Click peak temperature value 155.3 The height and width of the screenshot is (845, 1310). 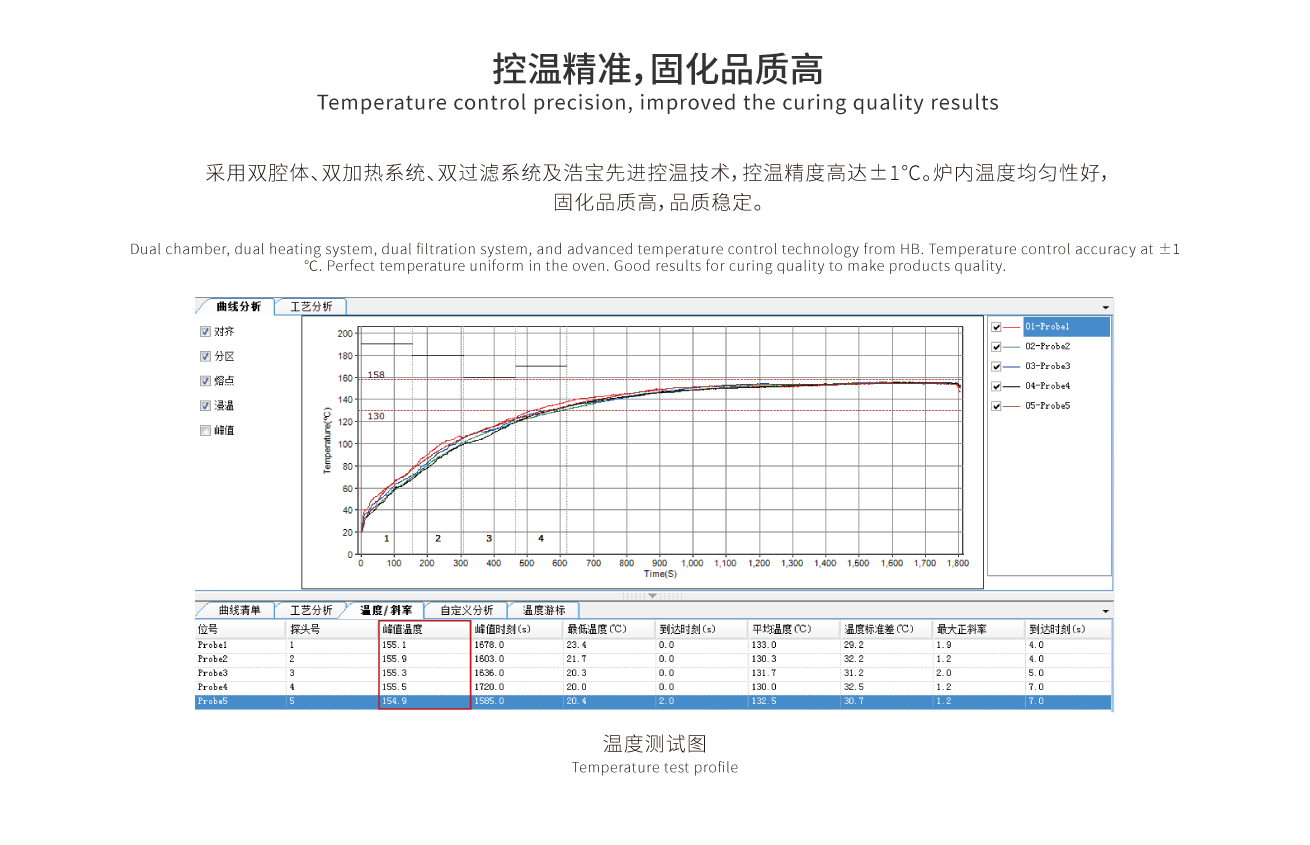tap(394, 674)
